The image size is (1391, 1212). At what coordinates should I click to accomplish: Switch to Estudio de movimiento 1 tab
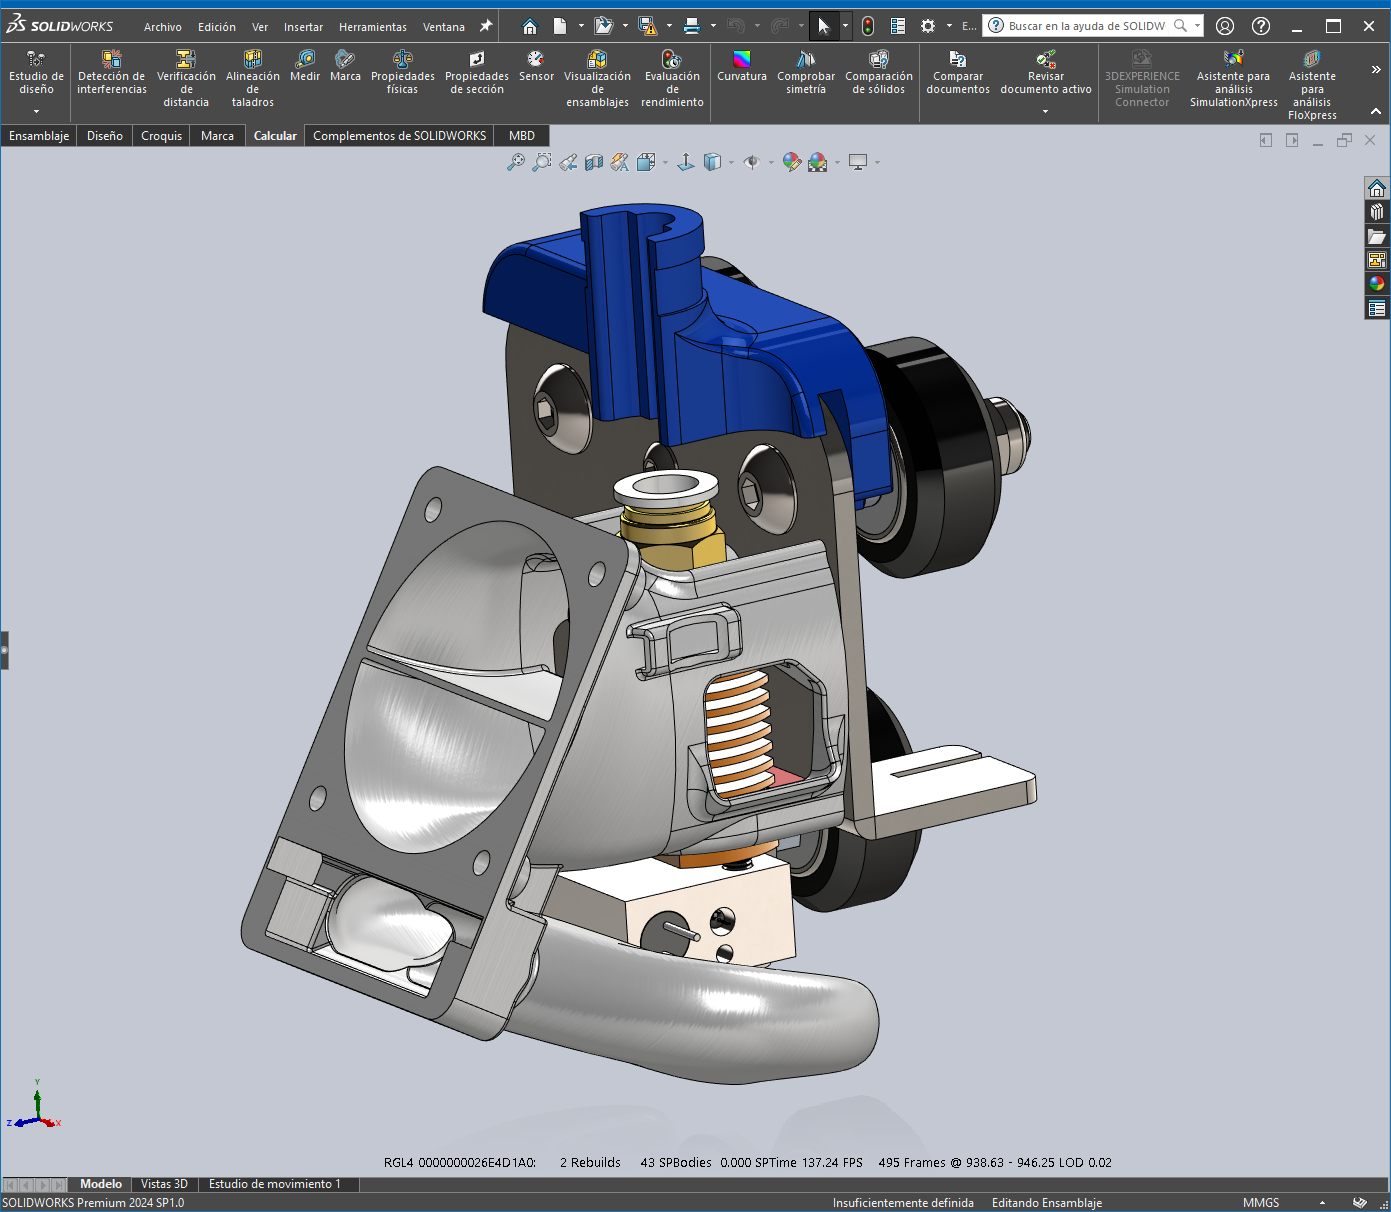[275, 1184]
